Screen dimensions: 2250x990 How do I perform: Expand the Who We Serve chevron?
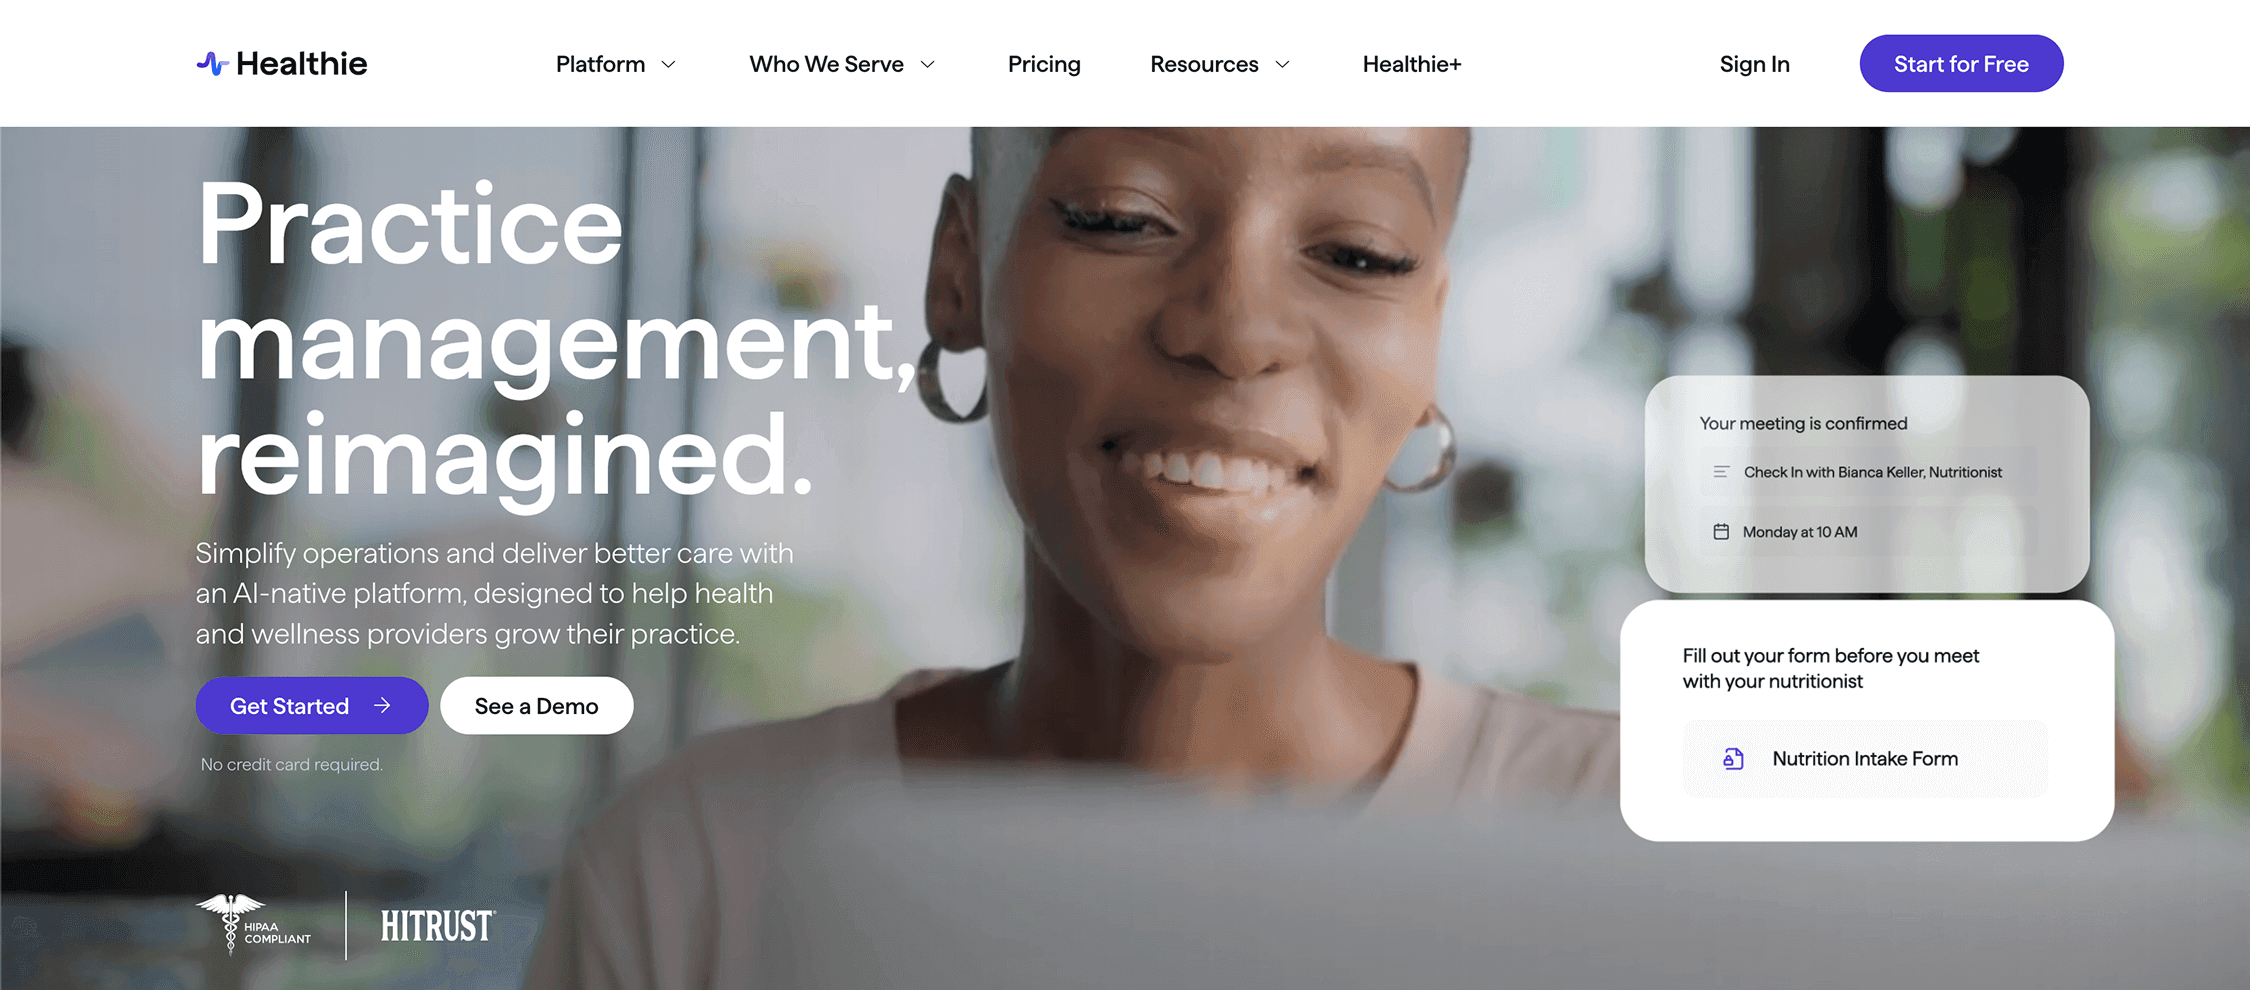(x=927, y=65)
